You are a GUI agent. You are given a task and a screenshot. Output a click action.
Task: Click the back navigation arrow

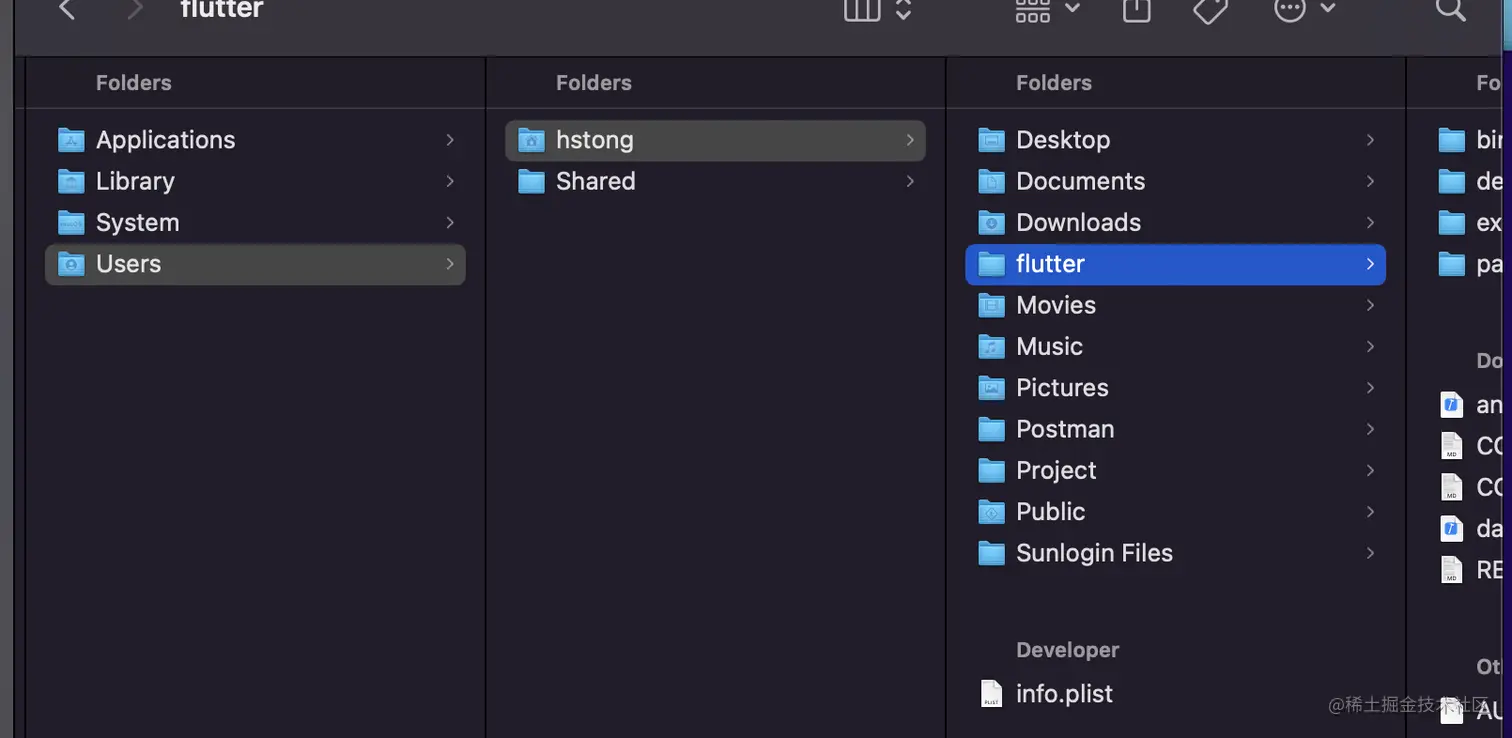(67, 10)
